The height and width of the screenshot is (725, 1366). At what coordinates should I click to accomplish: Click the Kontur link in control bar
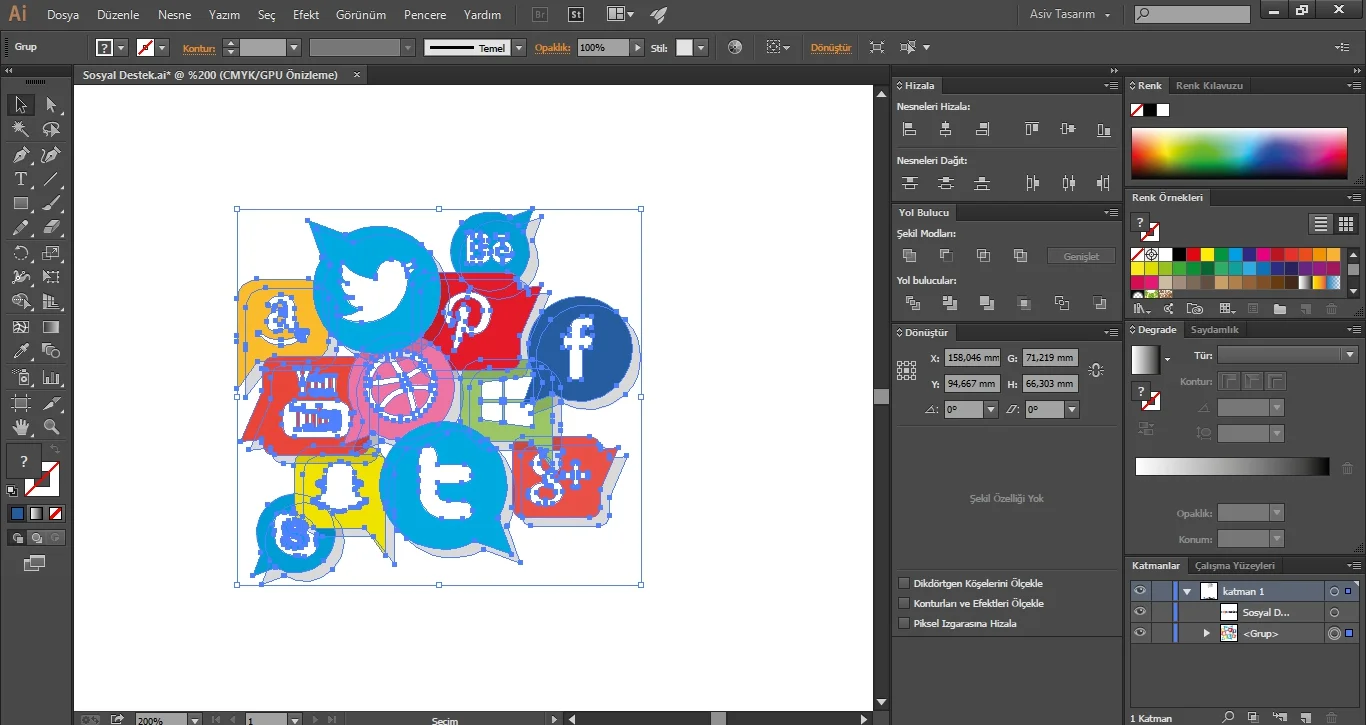198,48
